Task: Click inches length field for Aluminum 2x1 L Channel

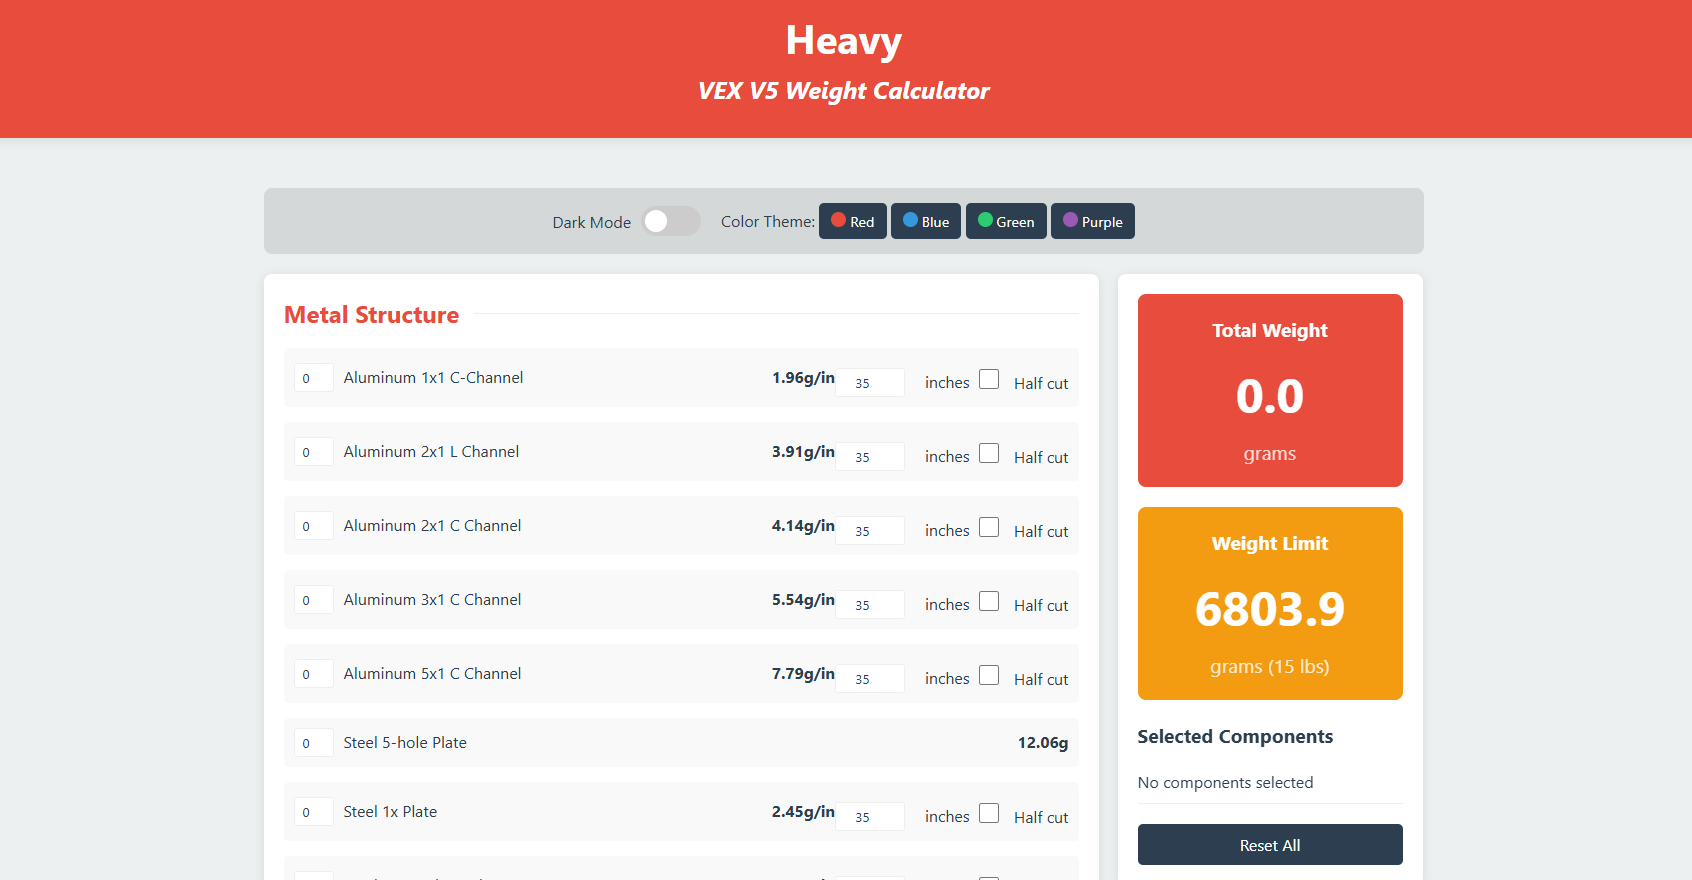Action: pos(870,456)
